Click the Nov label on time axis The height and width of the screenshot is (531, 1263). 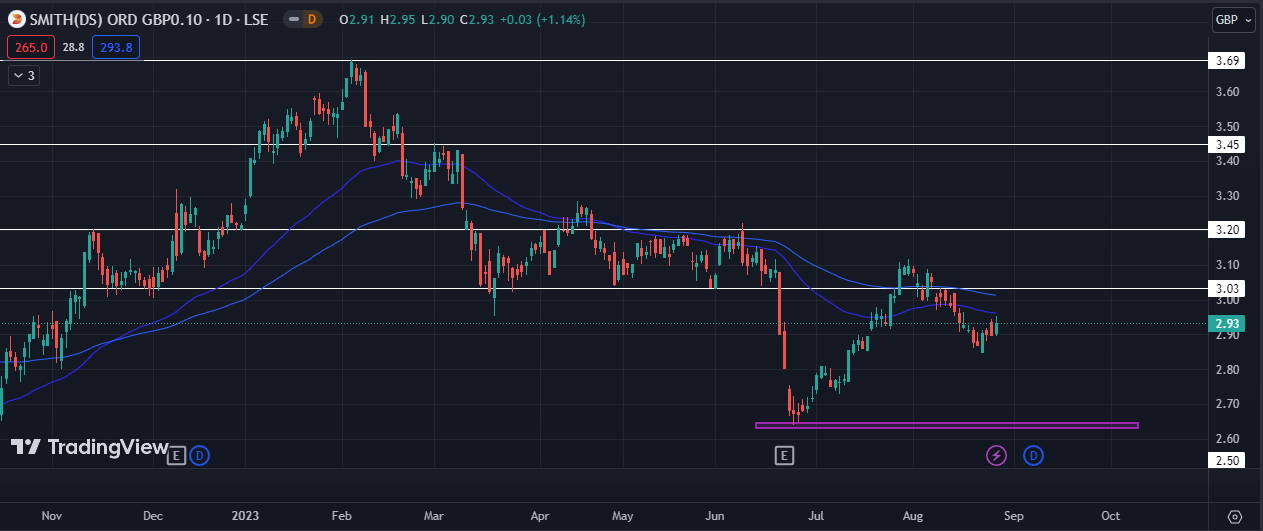pos(52,516)
